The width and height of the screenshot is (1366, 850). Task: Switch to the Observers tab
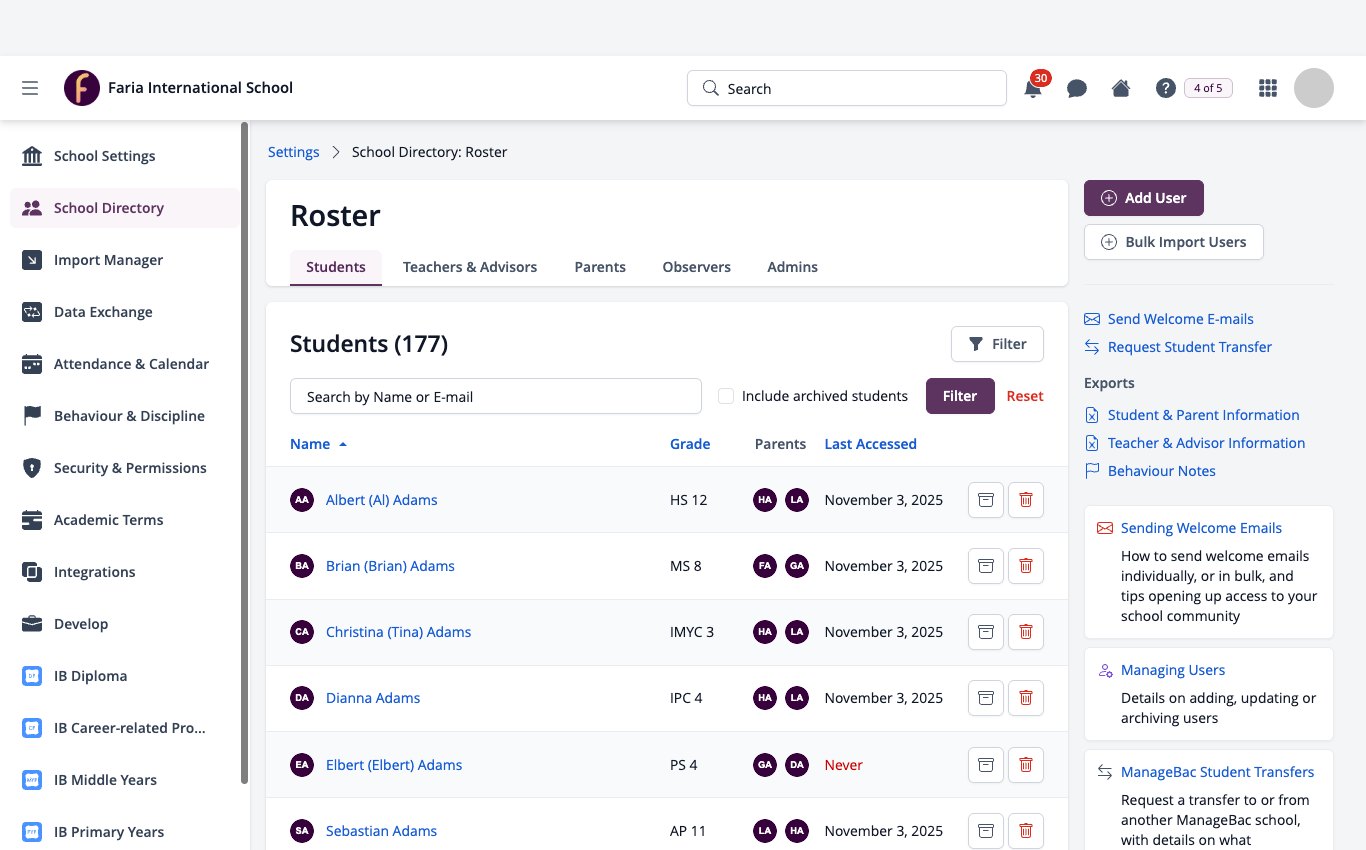(696, 267)
